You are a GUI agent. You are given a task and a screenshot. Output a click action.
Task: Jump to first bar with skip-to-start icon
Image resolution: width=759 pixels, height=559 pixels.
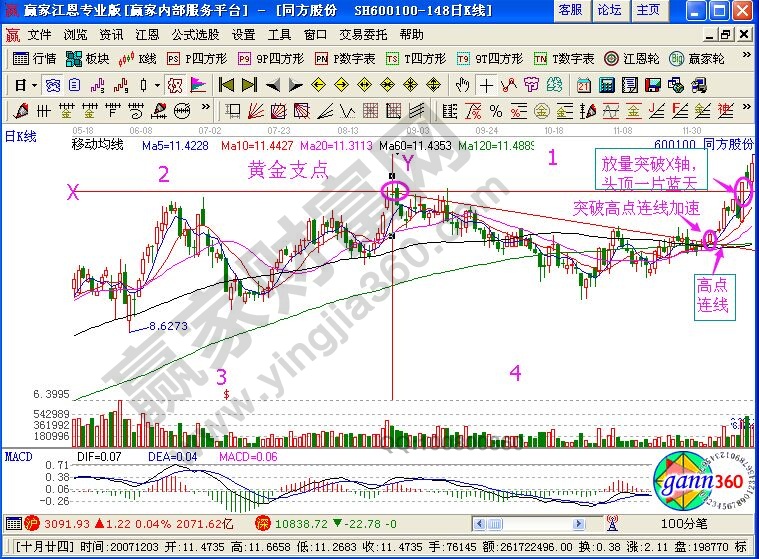pos(226,84)
